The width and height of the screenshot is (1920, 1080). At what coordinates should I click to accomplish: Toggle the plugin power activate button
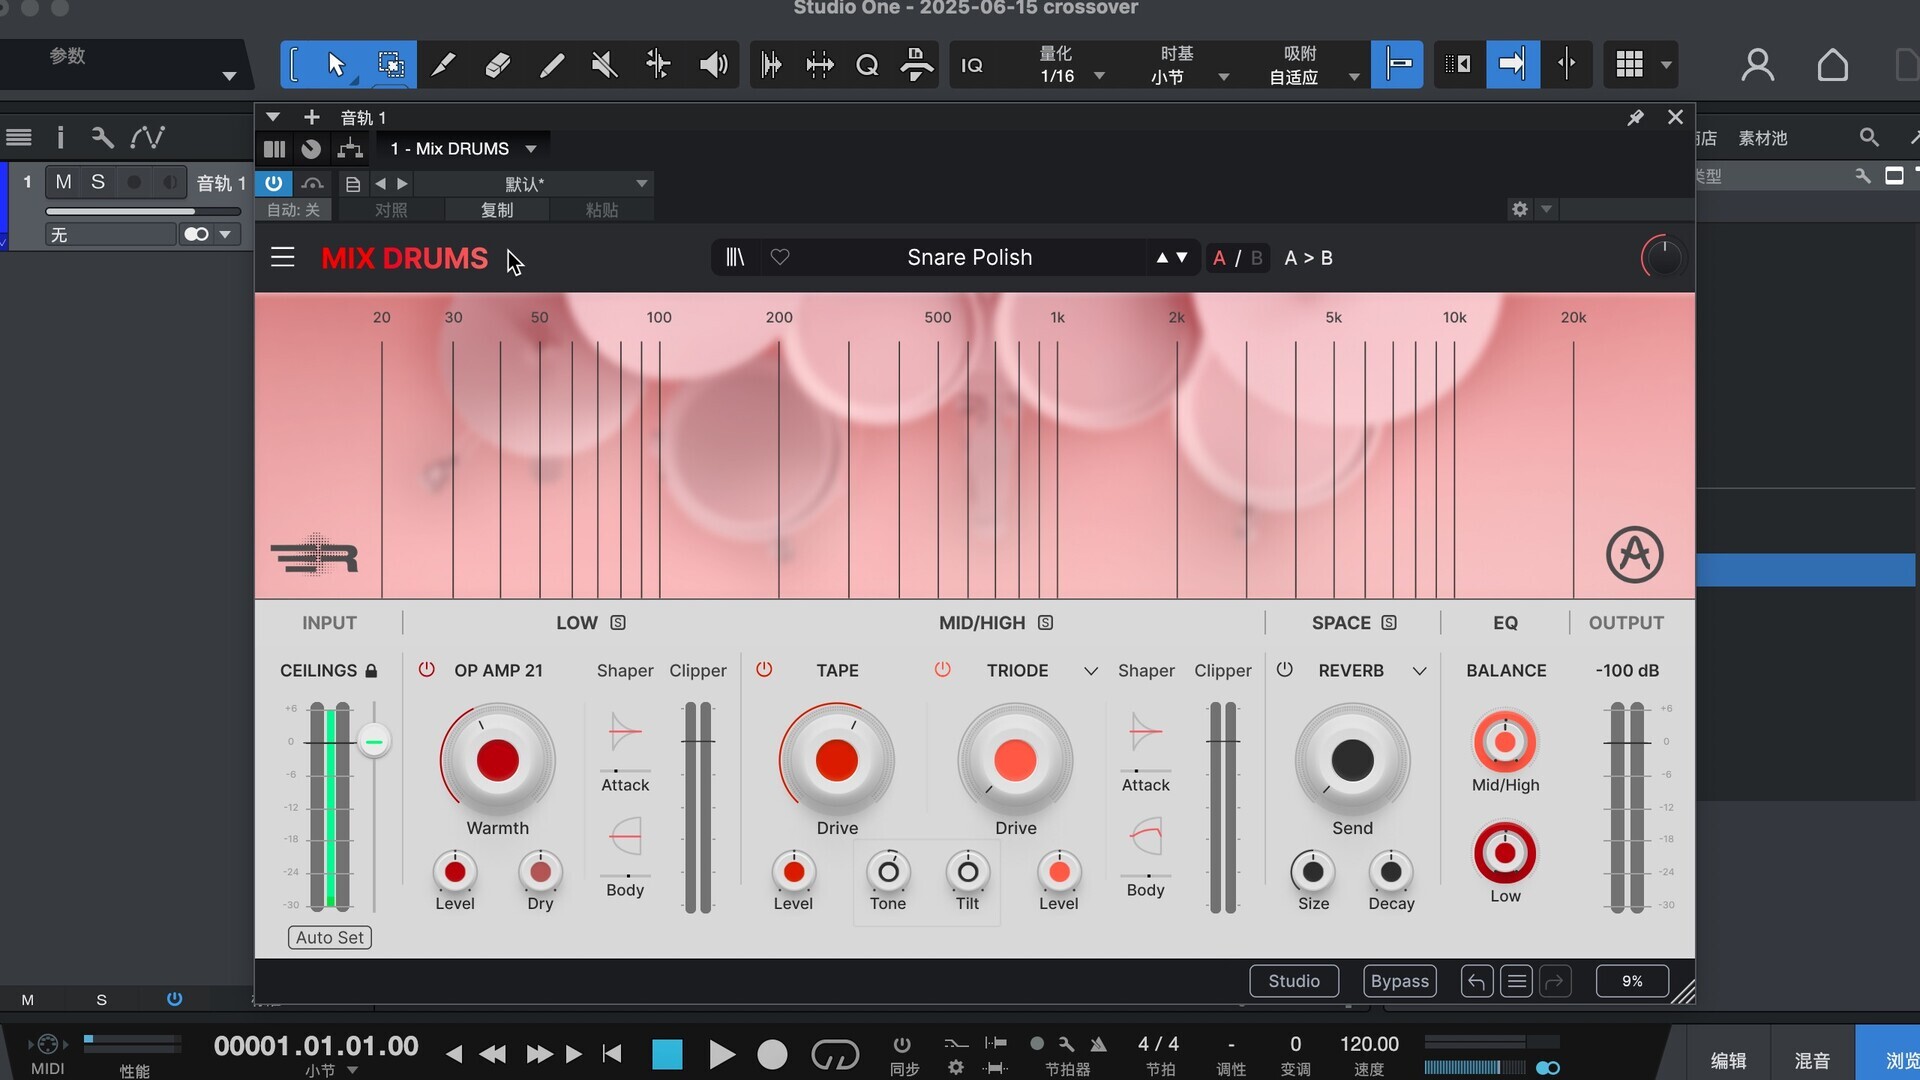click(273, 183)
